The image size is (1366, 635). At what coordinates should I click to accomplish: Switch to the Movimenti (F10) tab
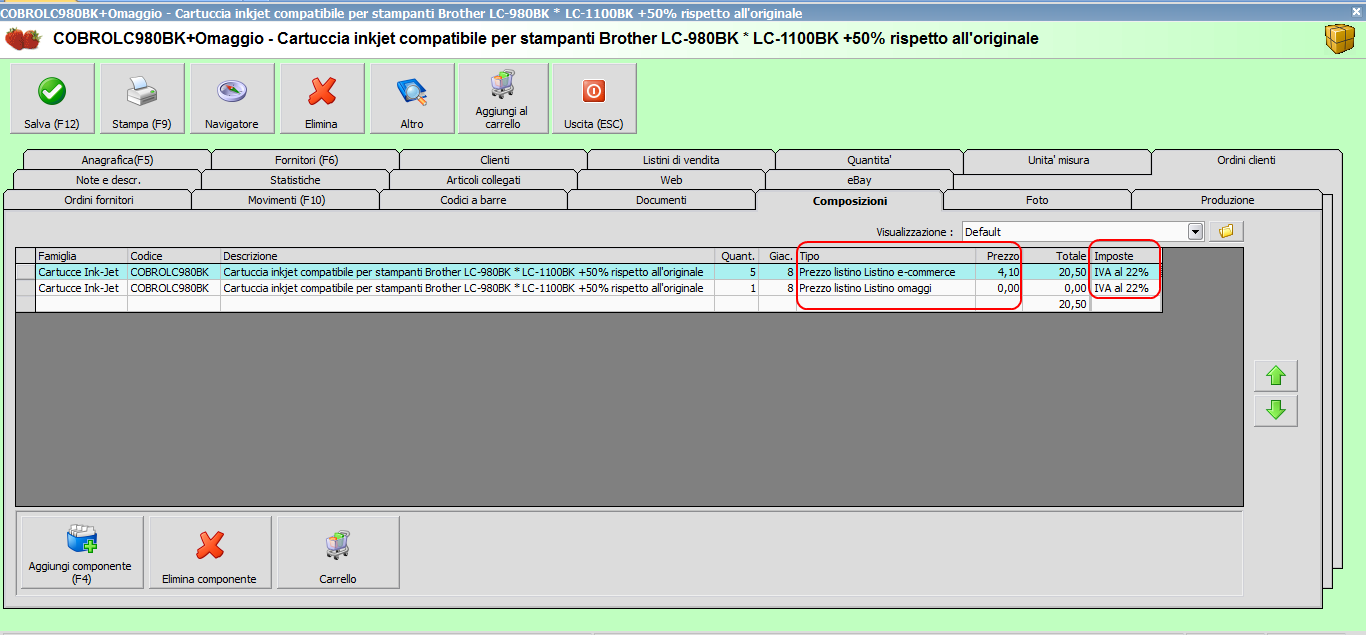(x=285, y=200)
